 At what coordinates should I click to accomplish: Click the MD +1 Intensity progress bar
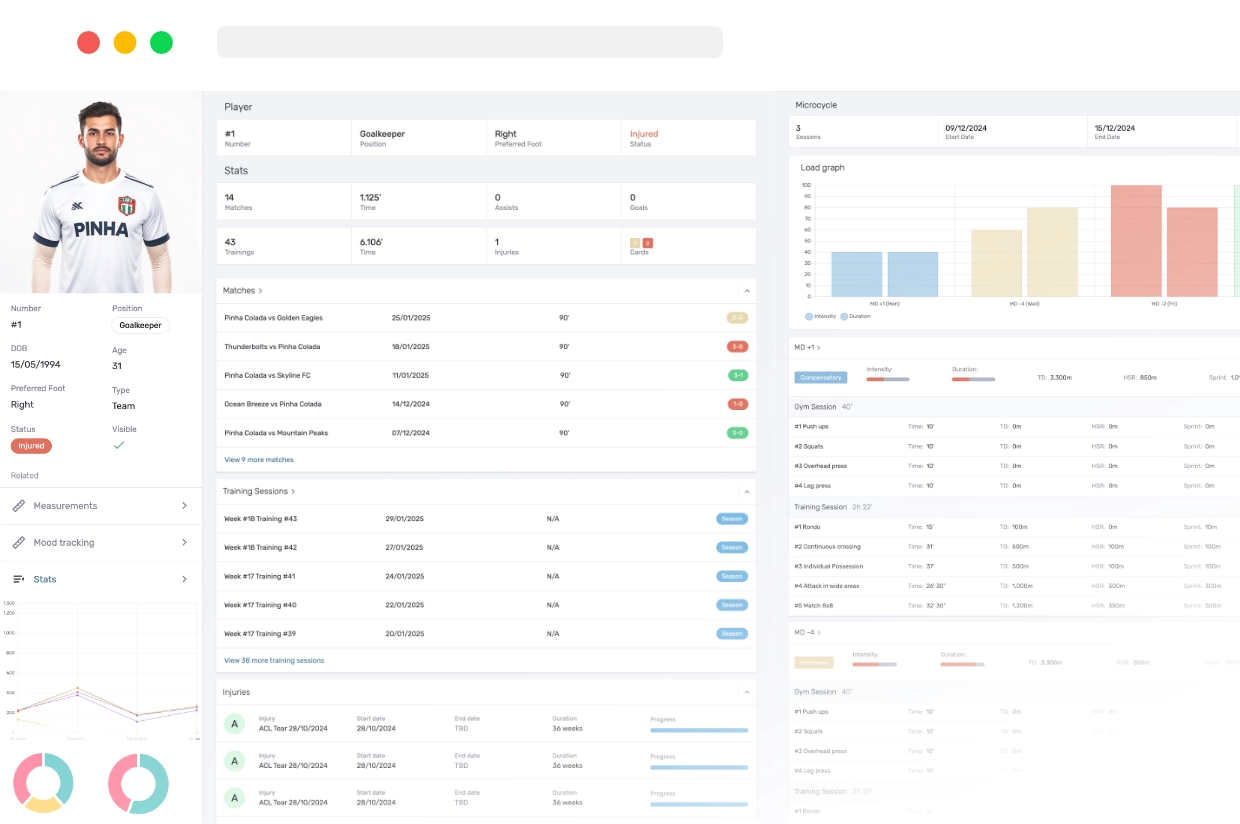point(887,379)
